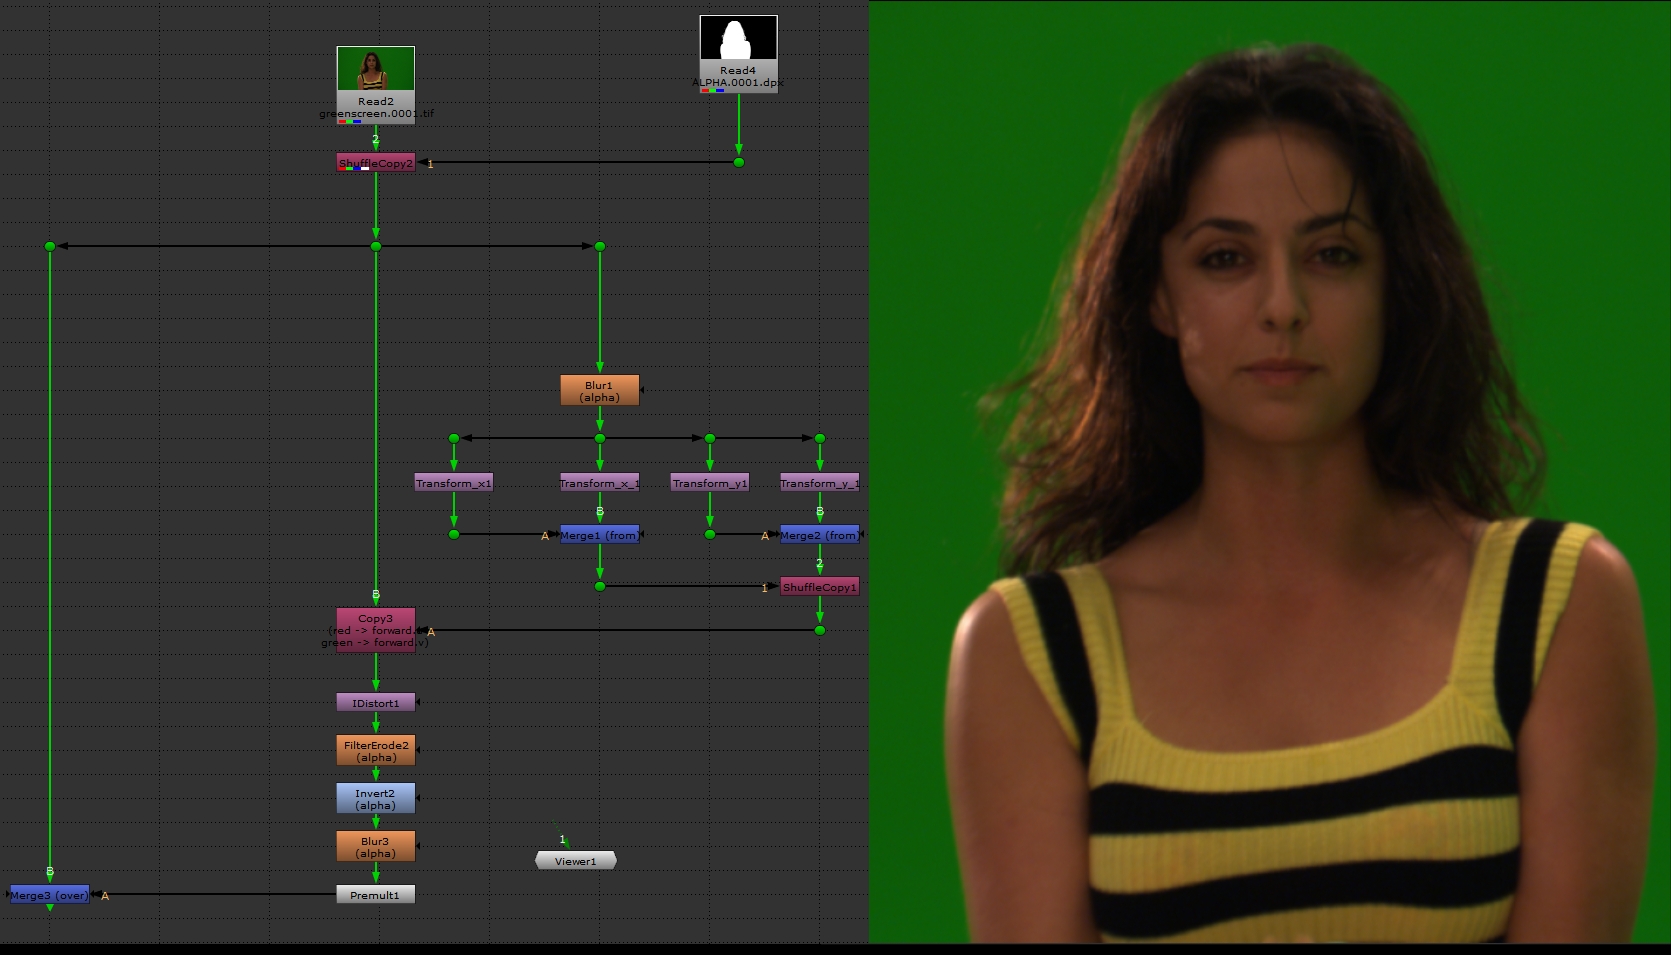This screenshot has height=955, width=1671.
Task: Select the Merge3 (over) node
Action: tap(49, 895)
